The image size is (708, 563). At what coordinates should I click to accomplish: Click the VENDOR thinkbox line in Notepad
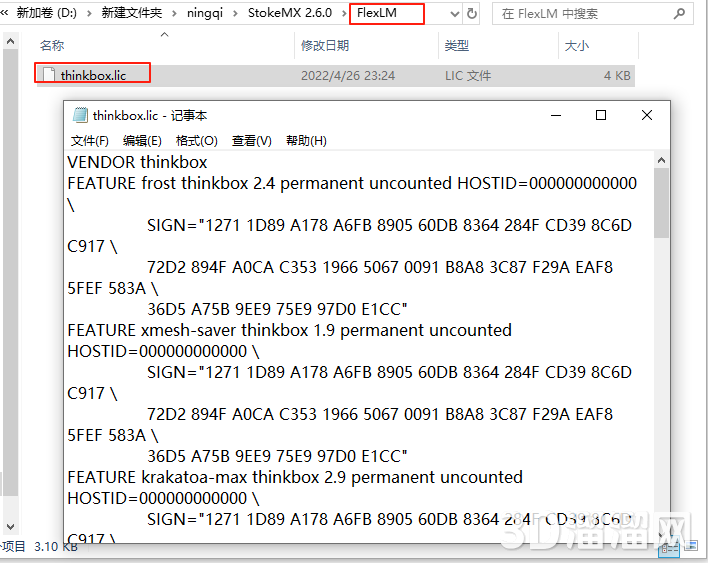point(137,162)
